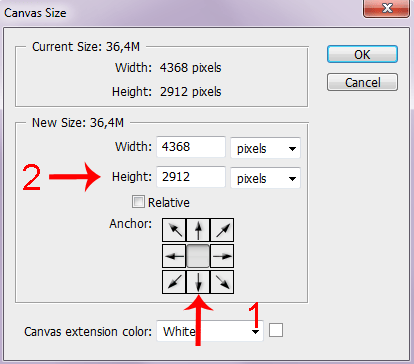Click the OK button
This screenshot has height=364, width=414.
362,54
